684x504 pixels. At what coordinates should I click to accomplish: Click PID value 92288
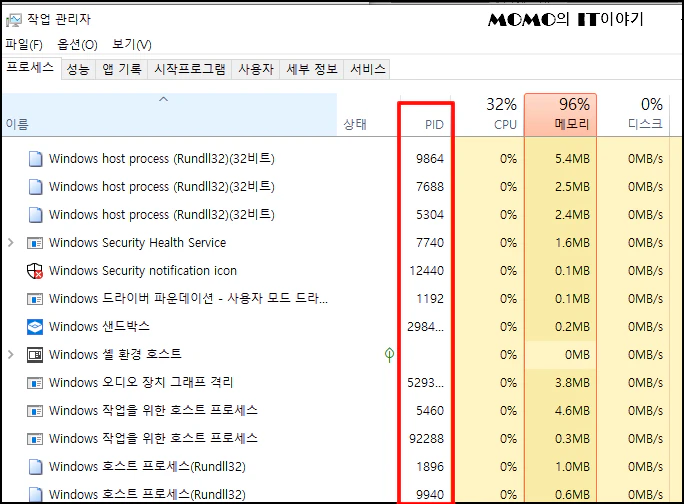pyautogui.click(x=427, y=439)
